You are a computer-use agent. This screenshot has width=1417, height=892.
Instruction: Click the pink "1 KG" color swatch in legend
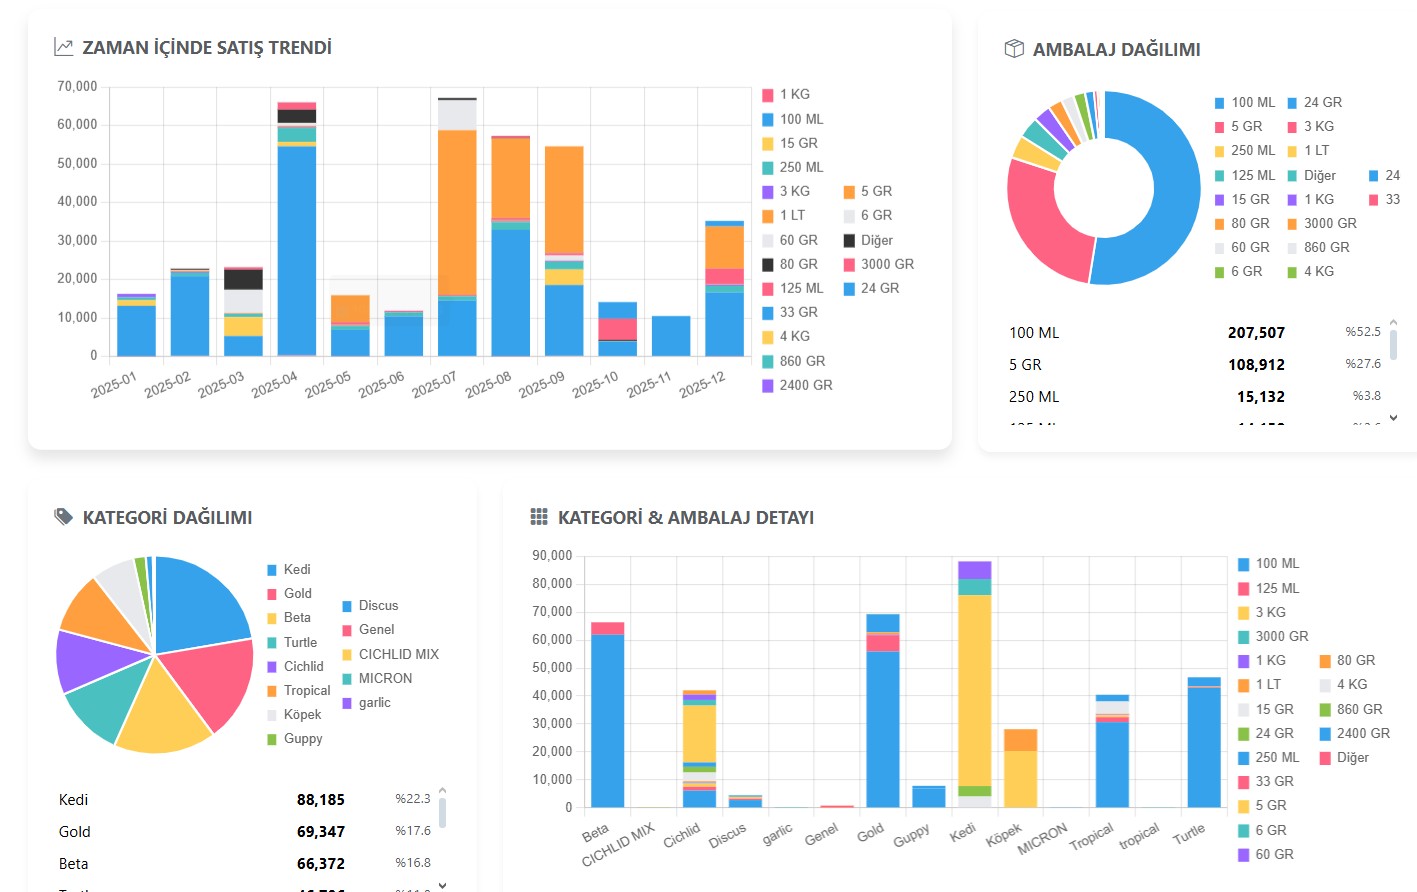(768, 93)
